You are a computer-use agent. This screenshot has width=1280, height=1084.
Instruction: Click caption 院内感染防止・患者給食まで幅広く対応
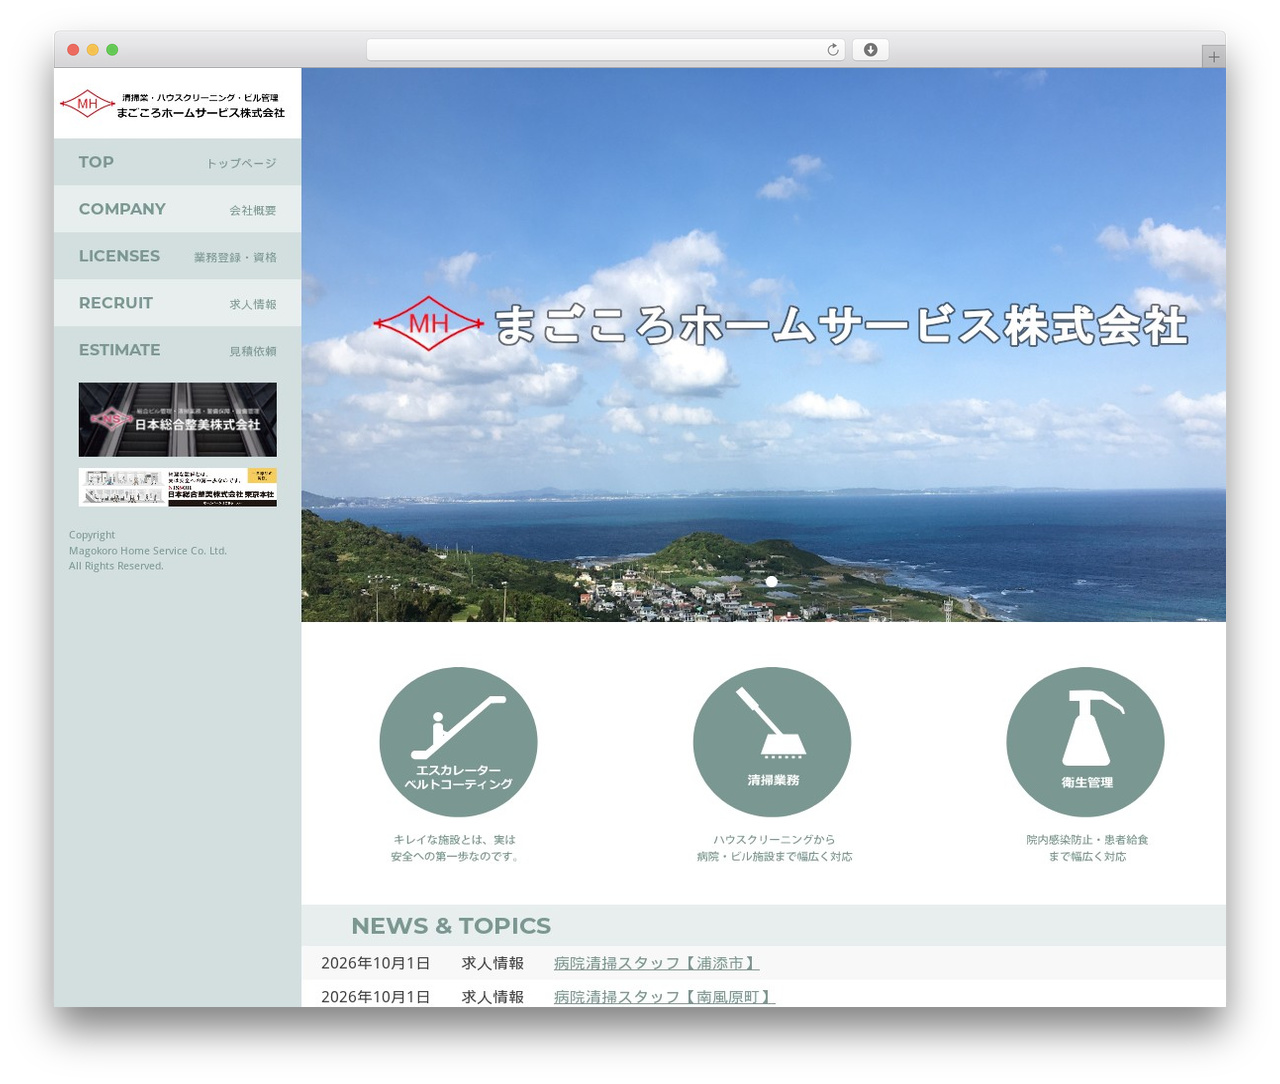click(x=1087, y=848)
